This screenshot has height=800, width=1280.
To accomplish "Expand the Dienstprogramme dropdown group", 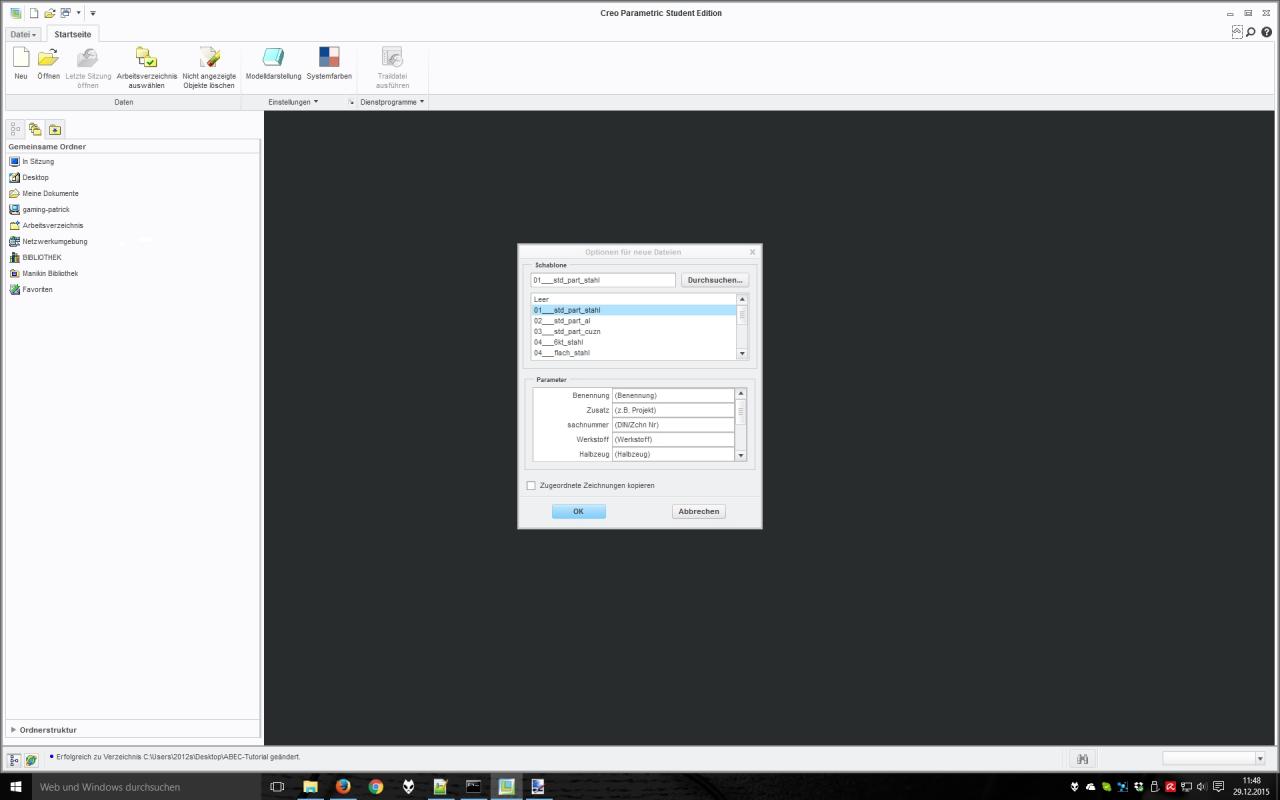I will 392,102.
